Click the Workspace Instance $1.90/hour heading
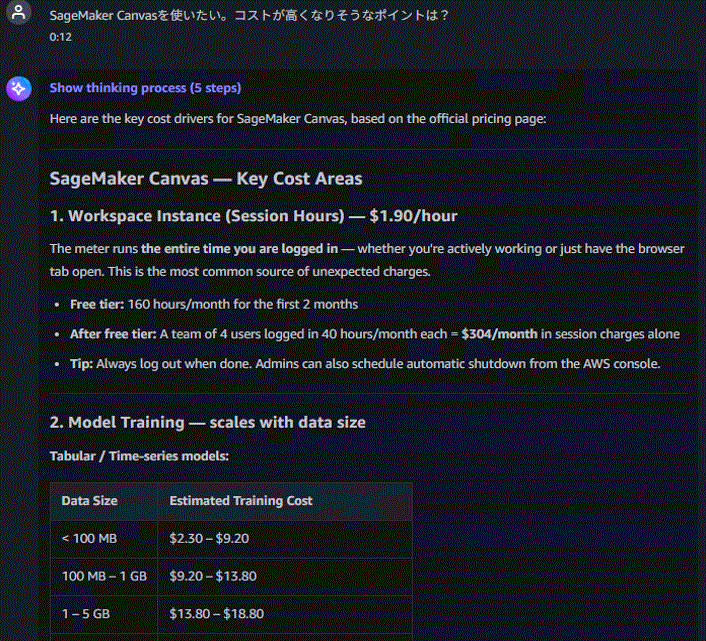 coord(253,216)
